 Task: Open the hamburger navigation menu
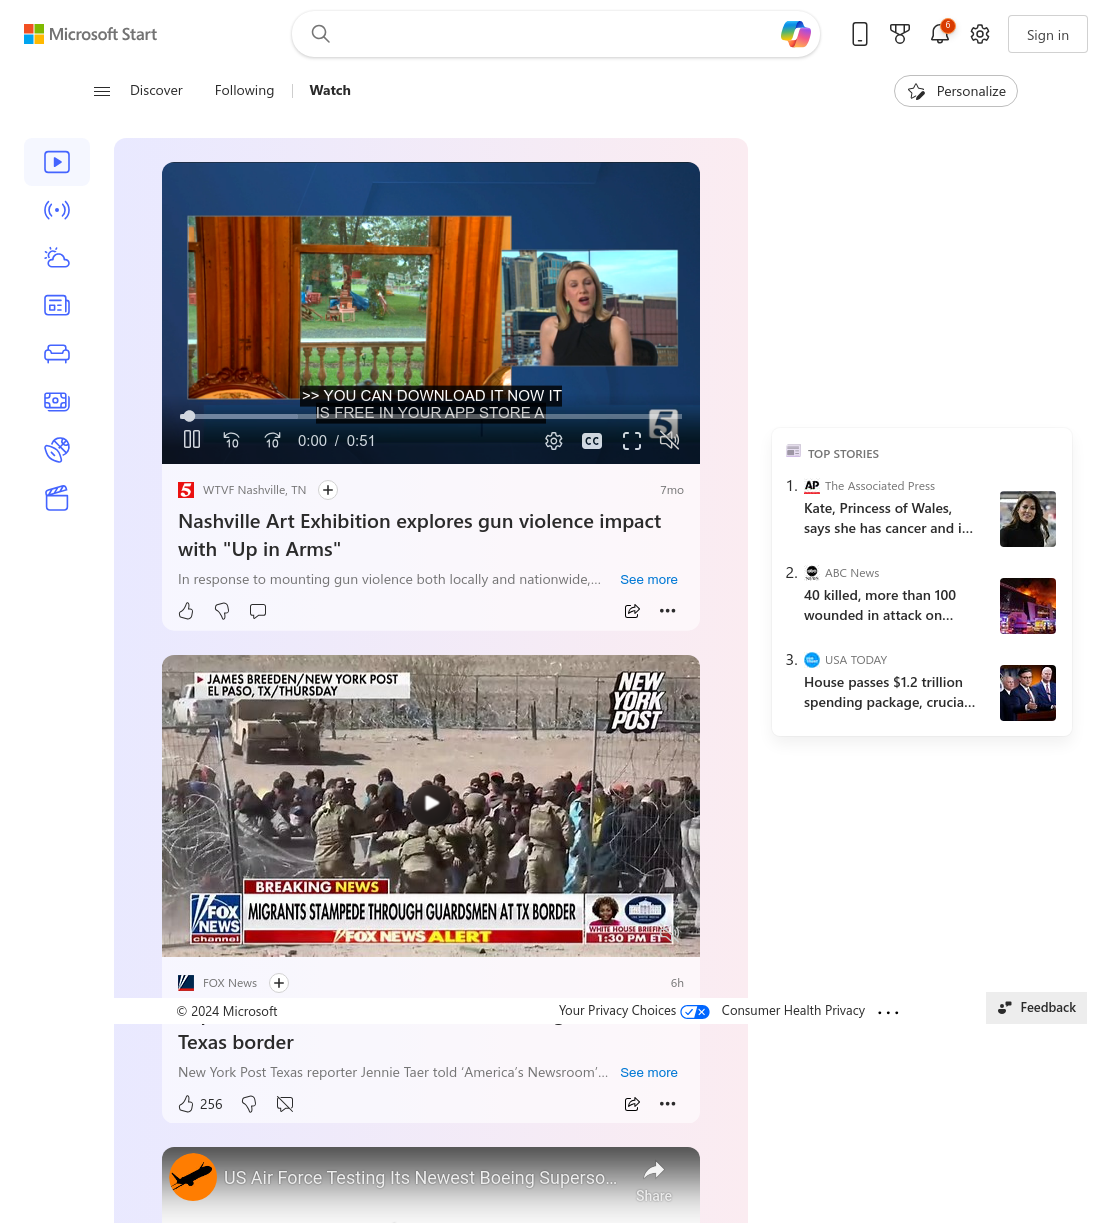point(102,91)
